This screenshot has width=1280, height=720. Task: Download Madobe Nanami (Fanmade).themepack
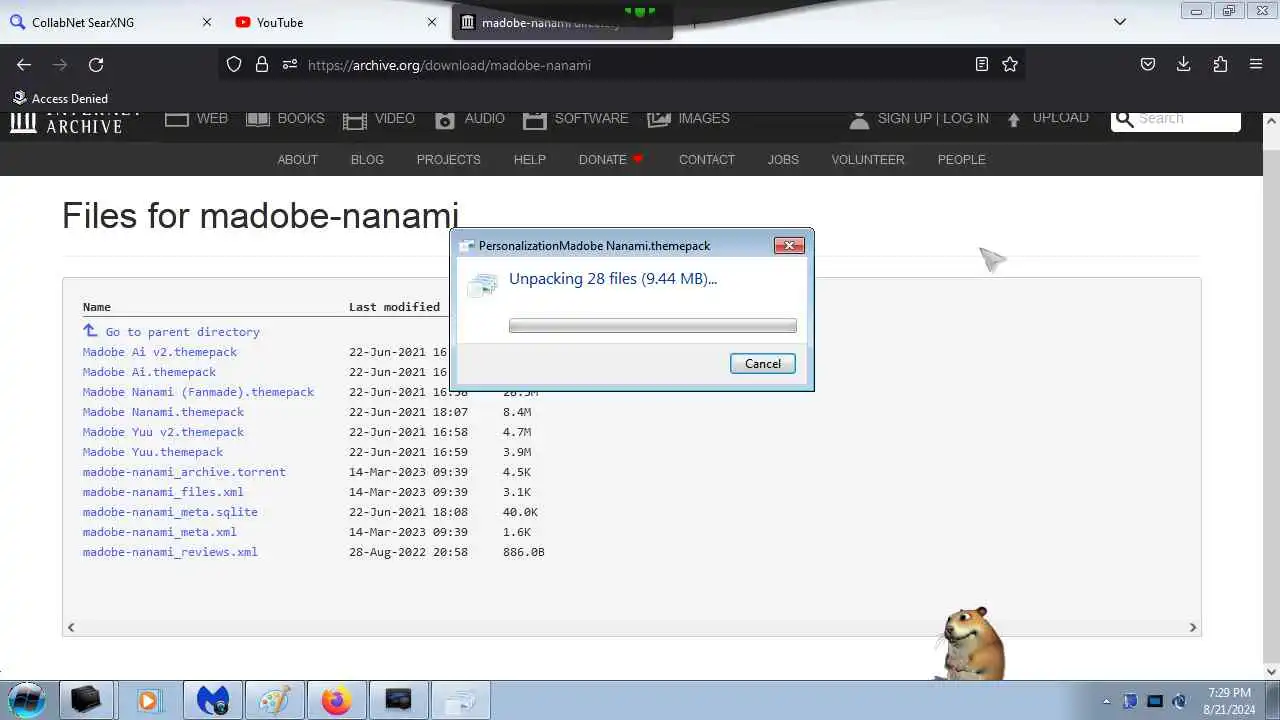(198, 392)
